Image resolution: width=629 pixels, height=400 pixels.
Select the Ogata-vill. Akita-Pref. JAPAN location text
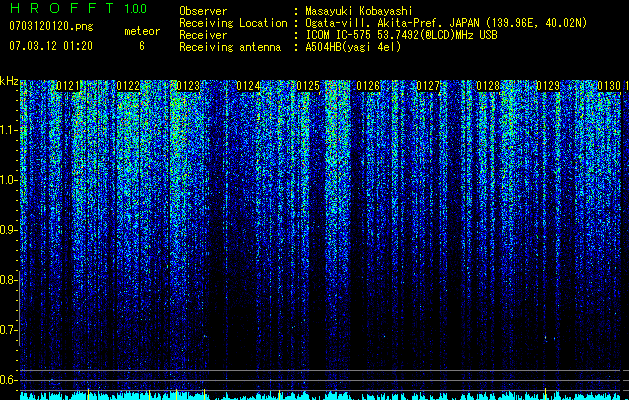(446, 23)
